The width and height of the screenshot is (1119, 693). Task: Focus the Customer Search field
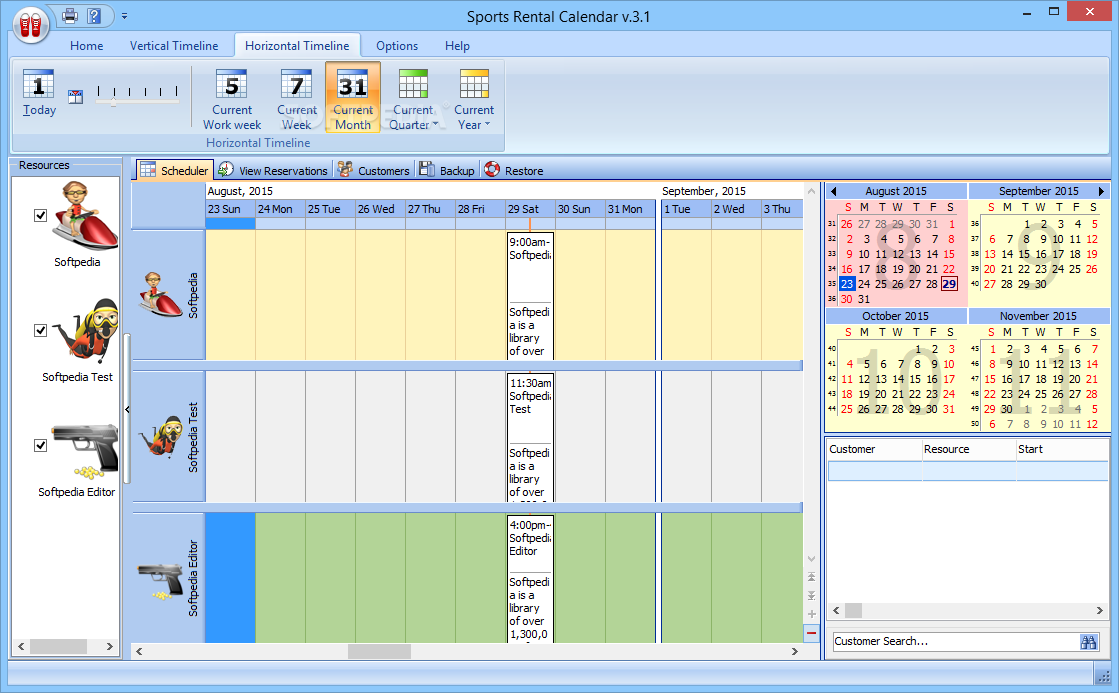tap(956, 641)
